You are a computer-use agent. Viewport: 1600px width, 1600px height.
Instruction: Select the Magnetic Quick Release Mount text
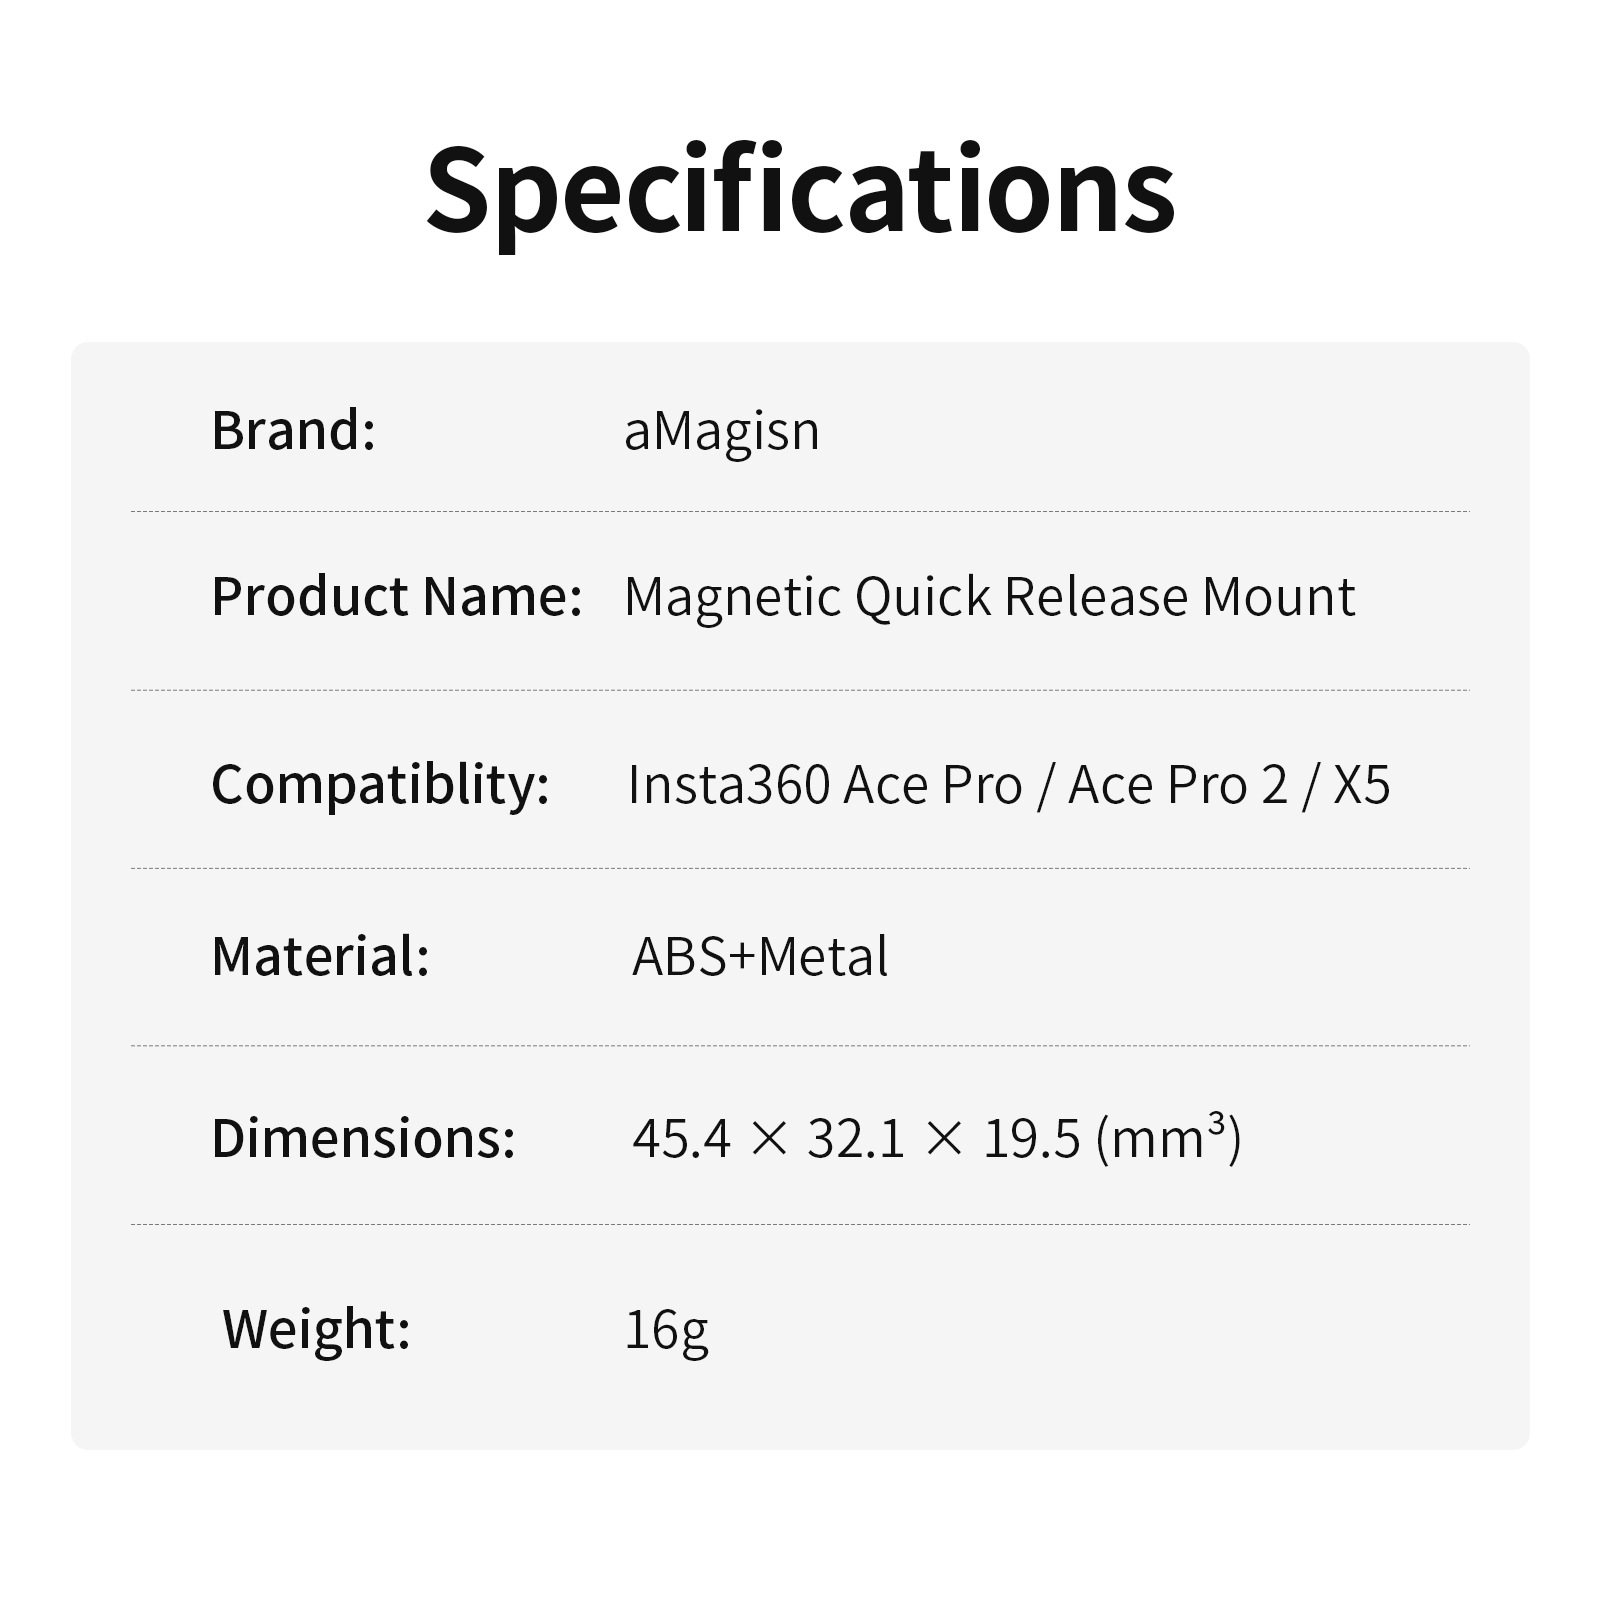click(x=989, y=597)
